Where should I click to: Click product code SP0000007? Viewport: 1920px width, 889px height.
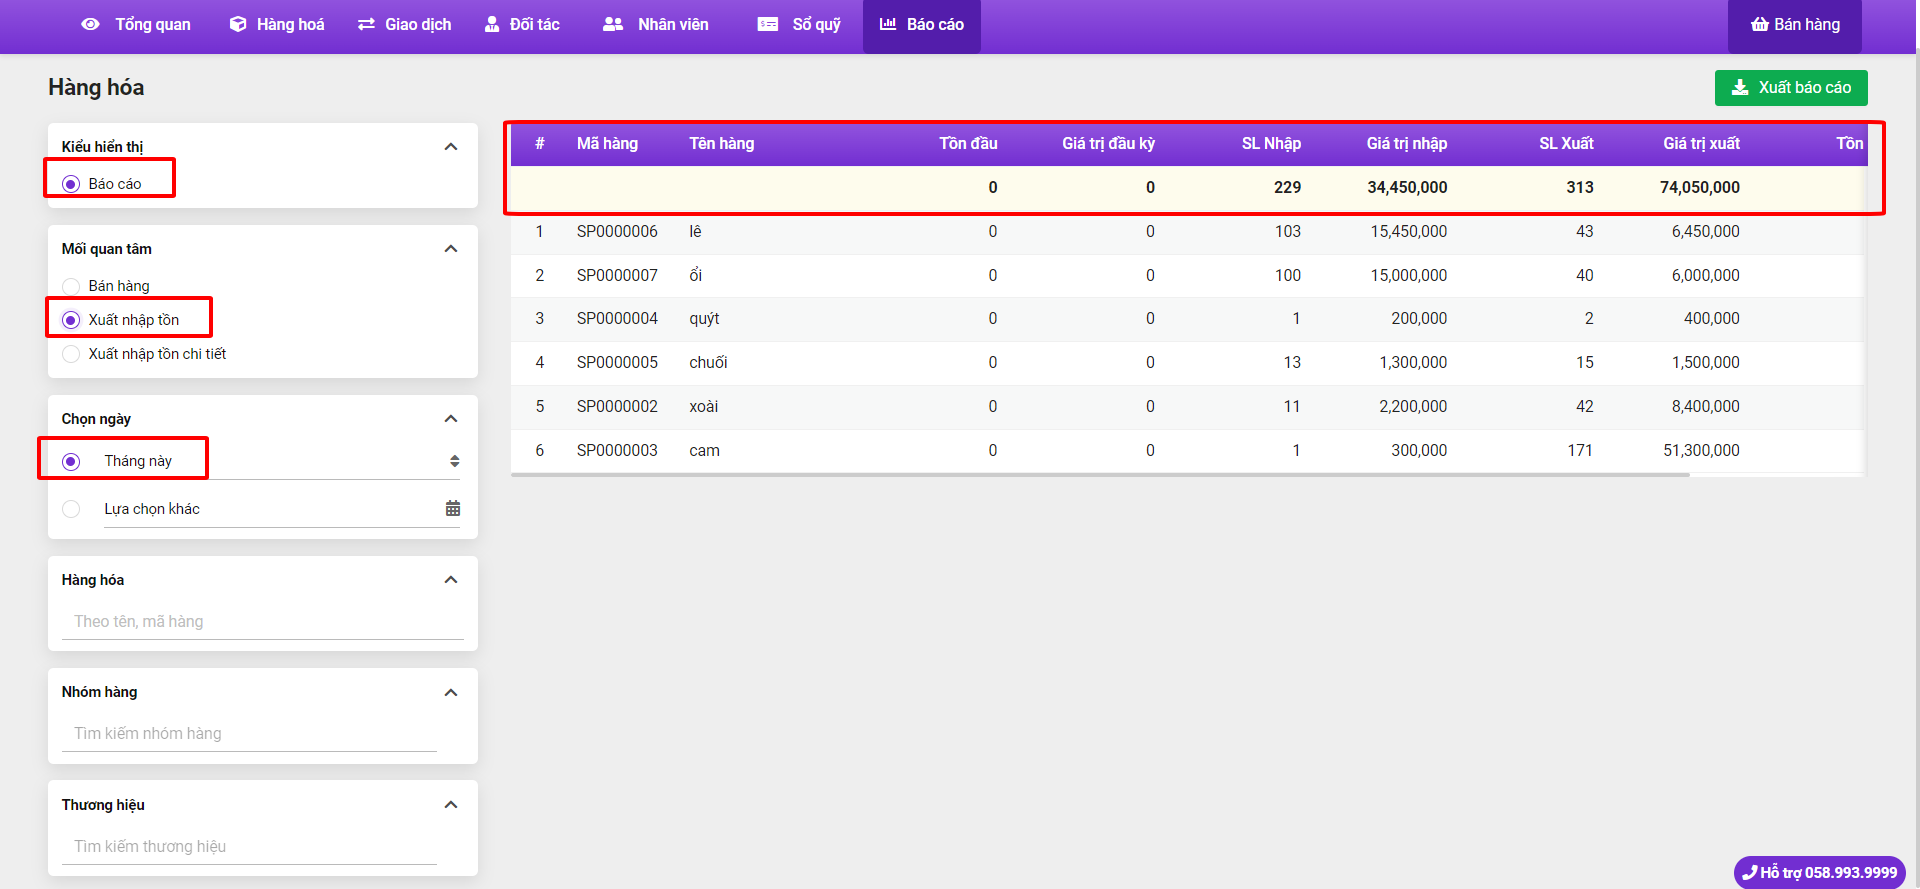617,275
